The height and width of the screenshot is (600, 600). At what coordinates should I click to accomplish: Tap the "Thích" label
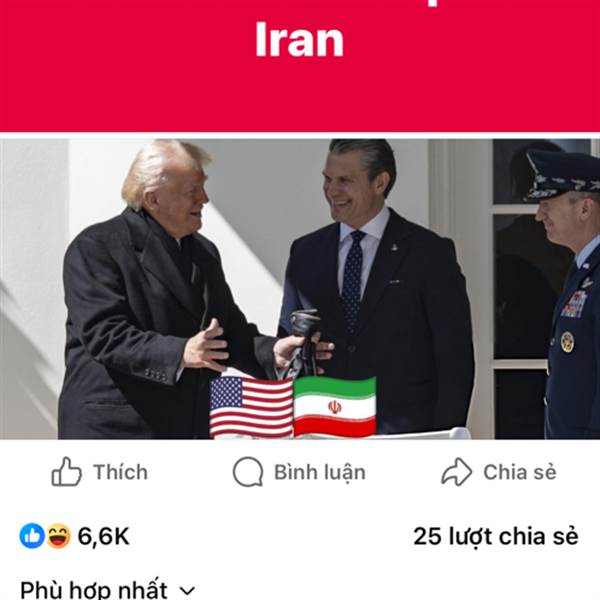point(121,472)
